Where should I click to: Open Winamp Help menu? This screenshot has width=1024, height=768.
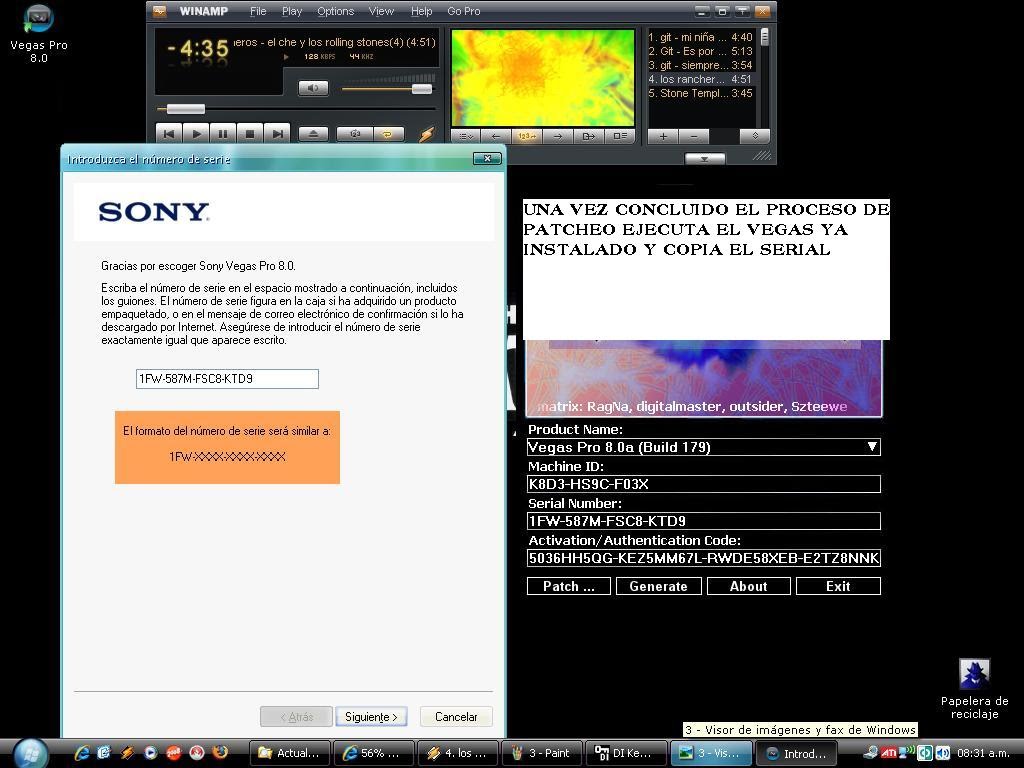tap(421, 11)
